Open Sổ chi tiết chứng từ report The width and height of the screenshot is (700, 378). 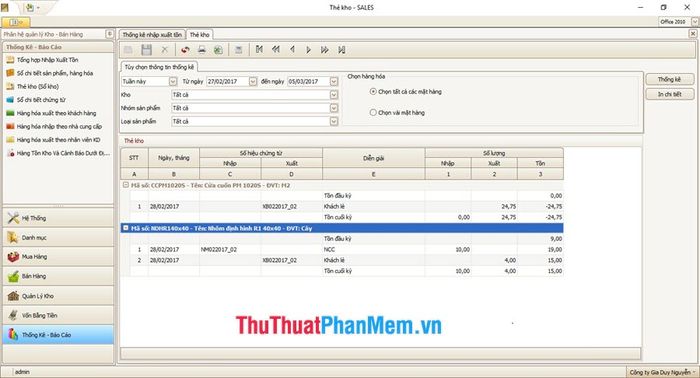[x=41, y=100]
